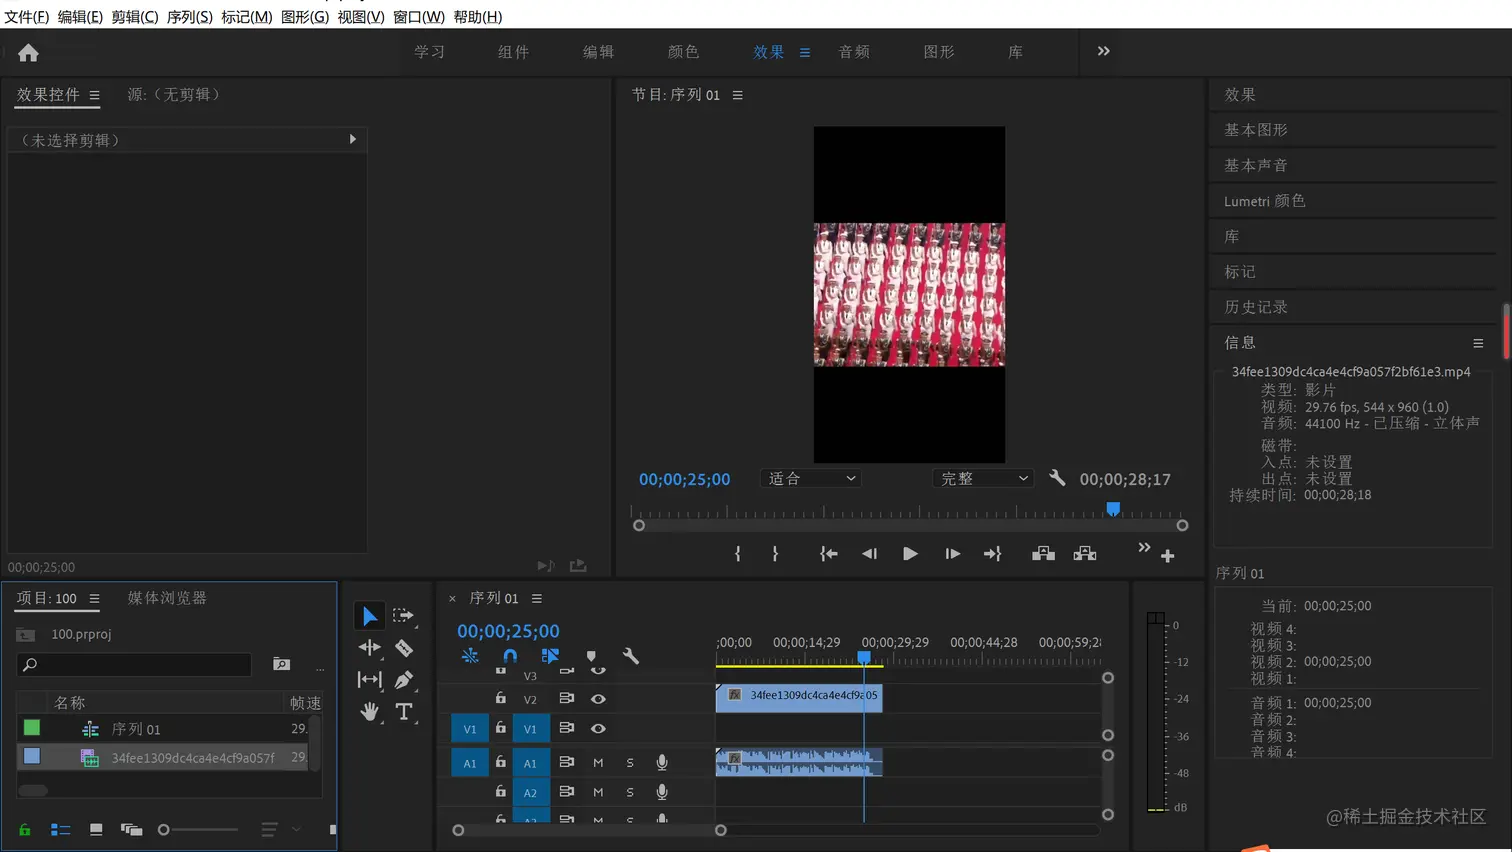Solo audio track A1
Image resolution: width=1512 pixels, height=852 pixels.
[x=630, y=763]
